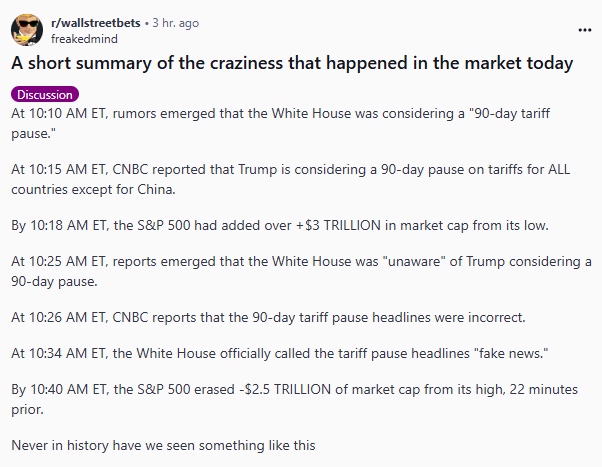Click the "Never in history" closing sentence
Viewport: 602px width, 467px height.
[x=164, y=443]
